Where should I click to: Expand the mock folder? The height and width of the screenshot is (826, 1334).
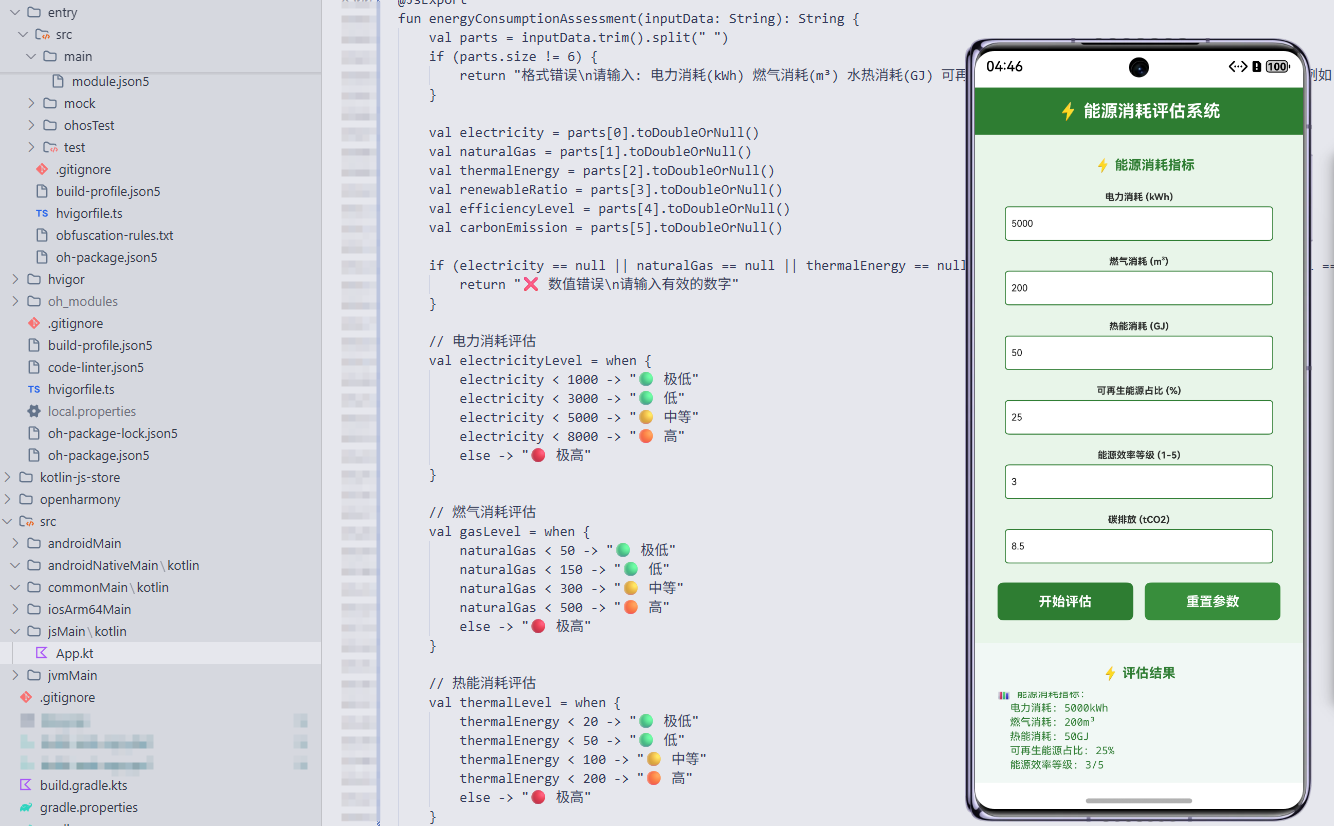click(x=32, y=103)
